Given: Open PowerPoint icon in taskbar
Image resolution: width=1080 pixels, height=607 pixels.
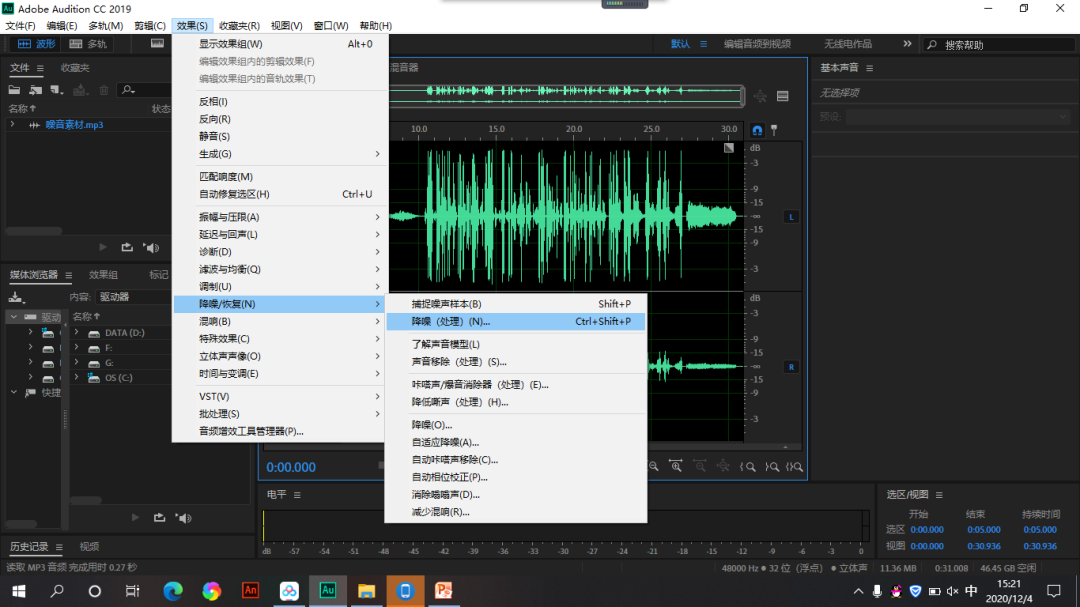Looking at the screenshot, I should (444, 591).
